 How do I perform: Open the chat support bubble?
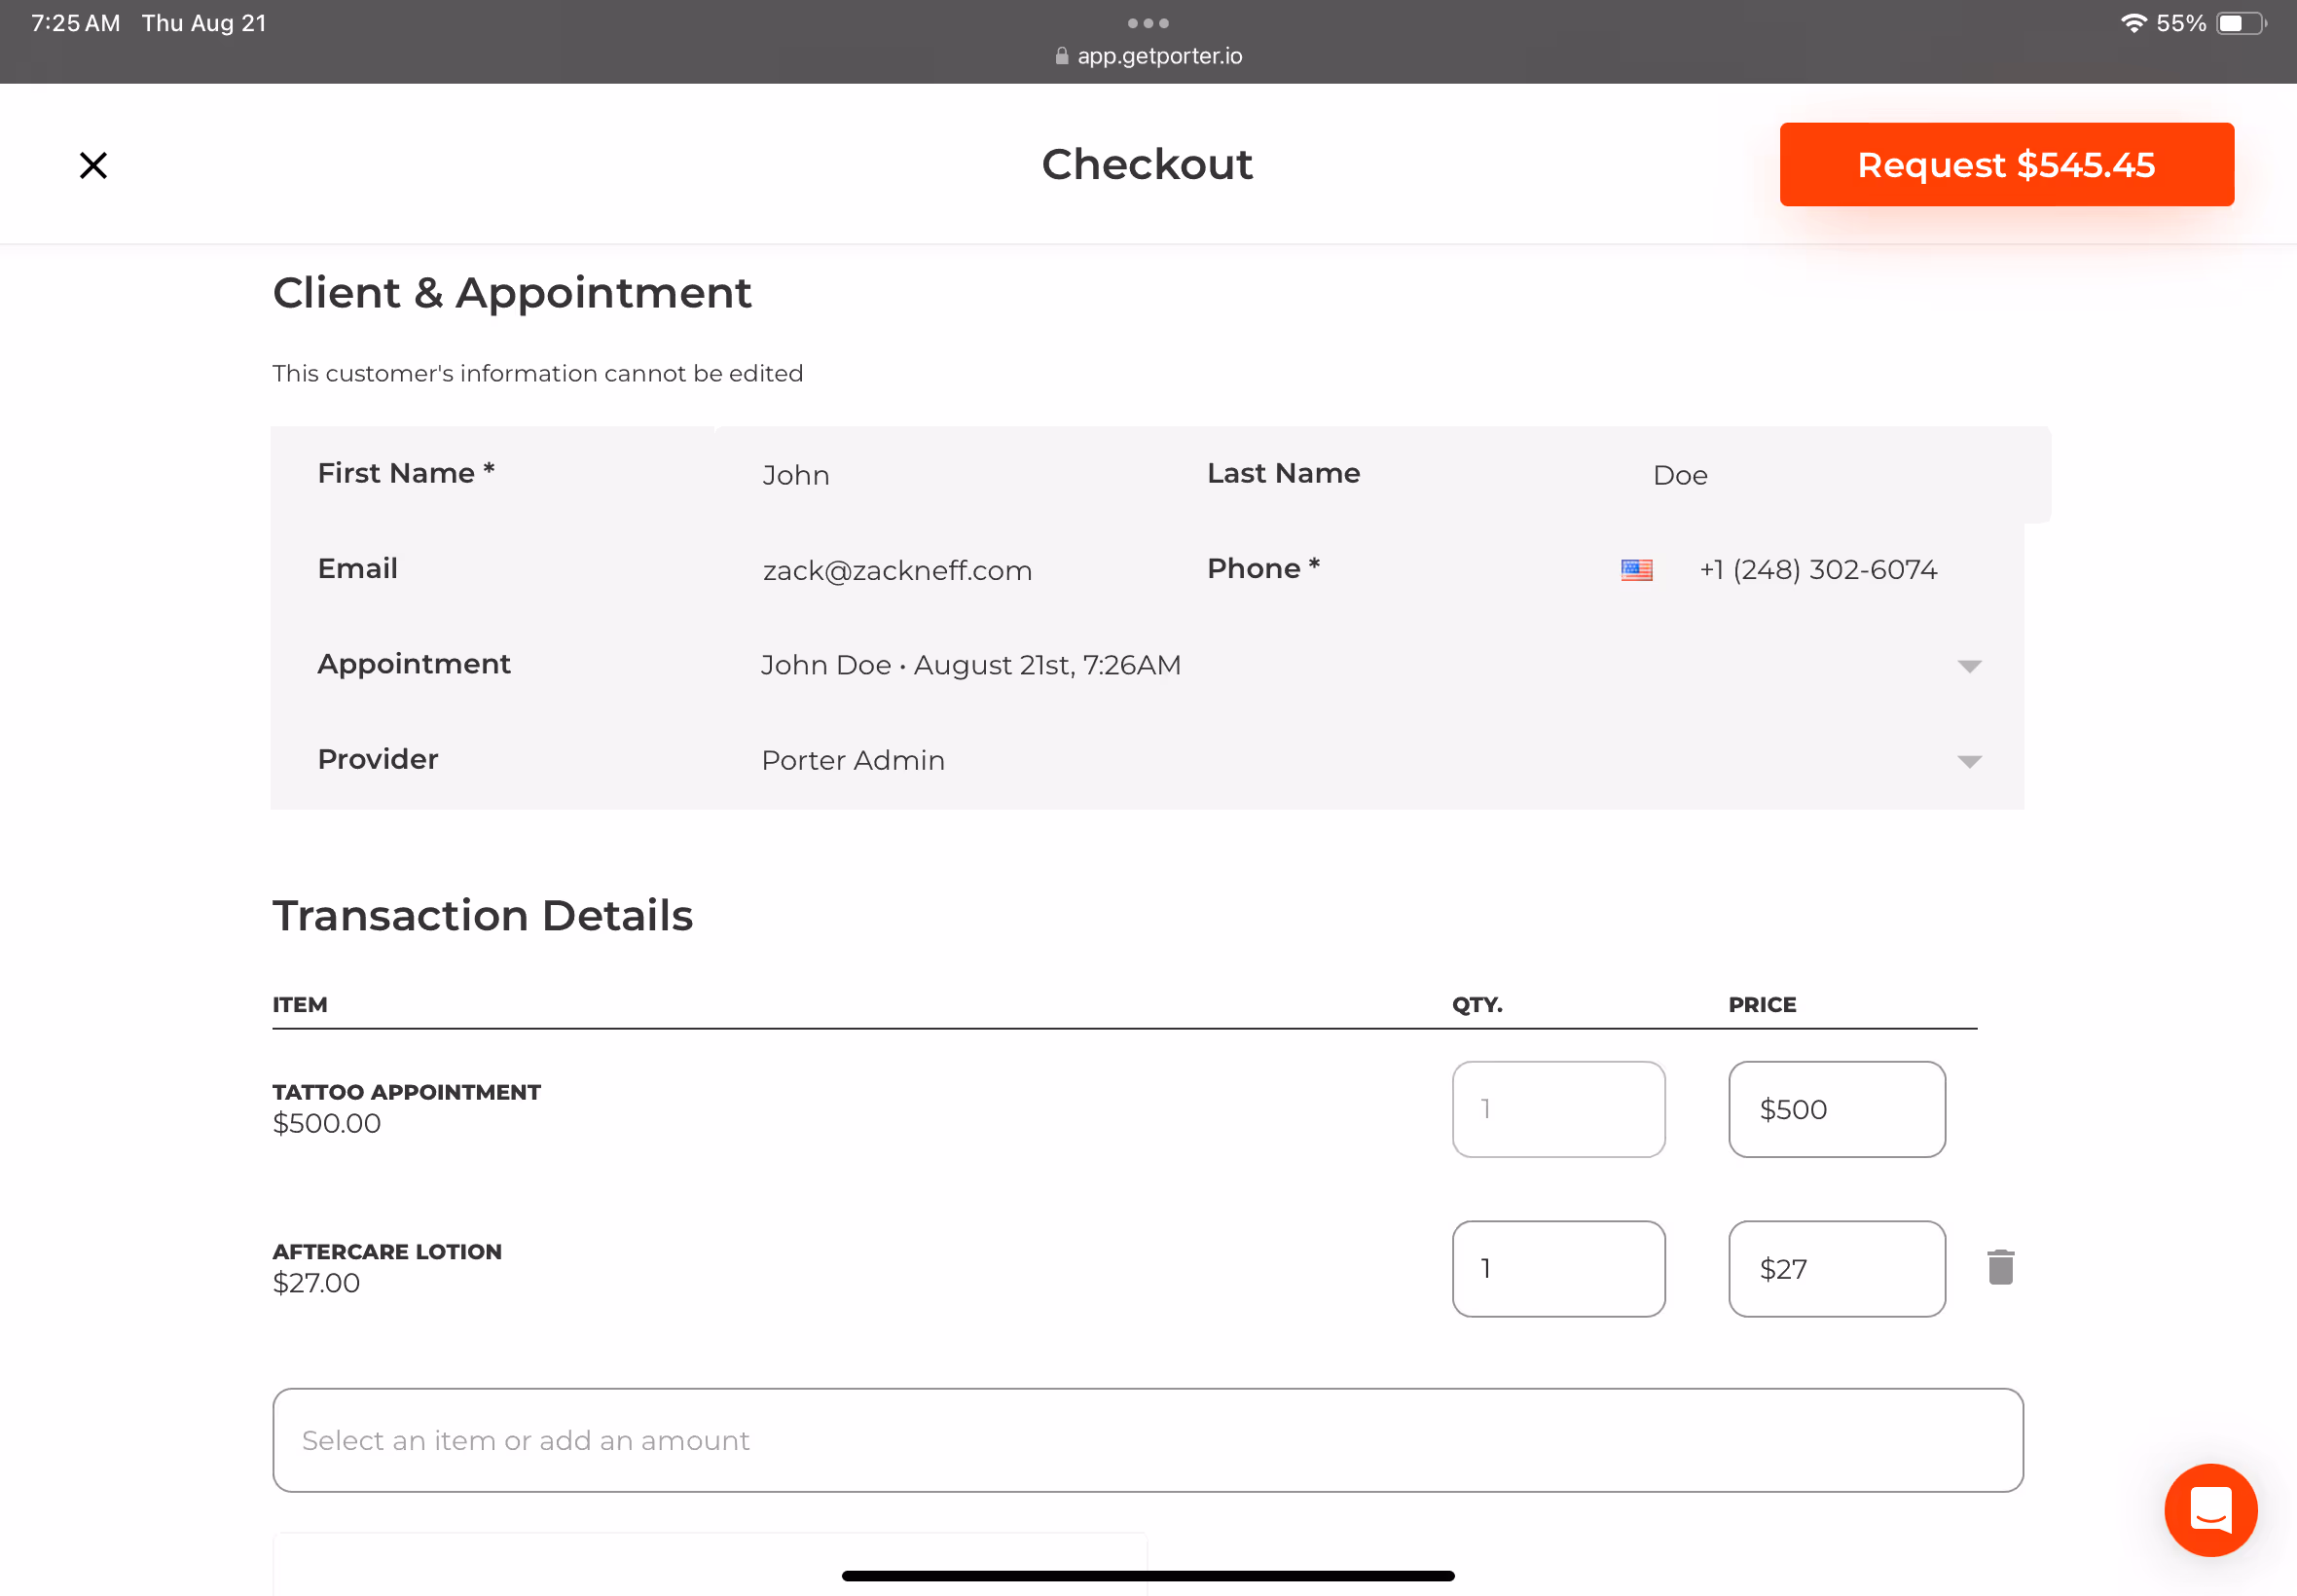point(2210,1510)
